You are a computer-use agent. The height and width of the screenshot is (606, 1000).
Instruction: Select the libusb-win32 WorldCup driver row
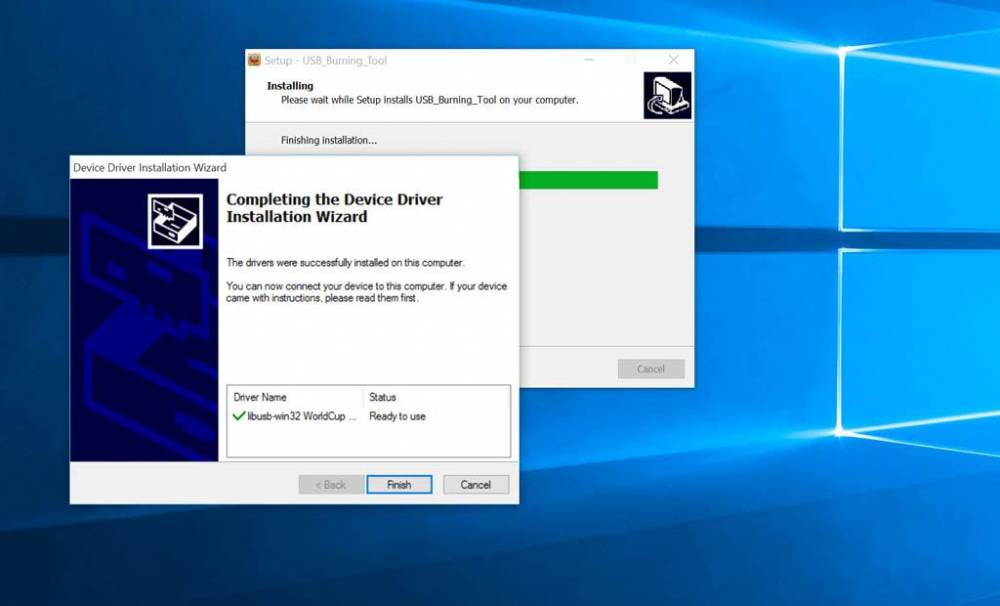369,416
